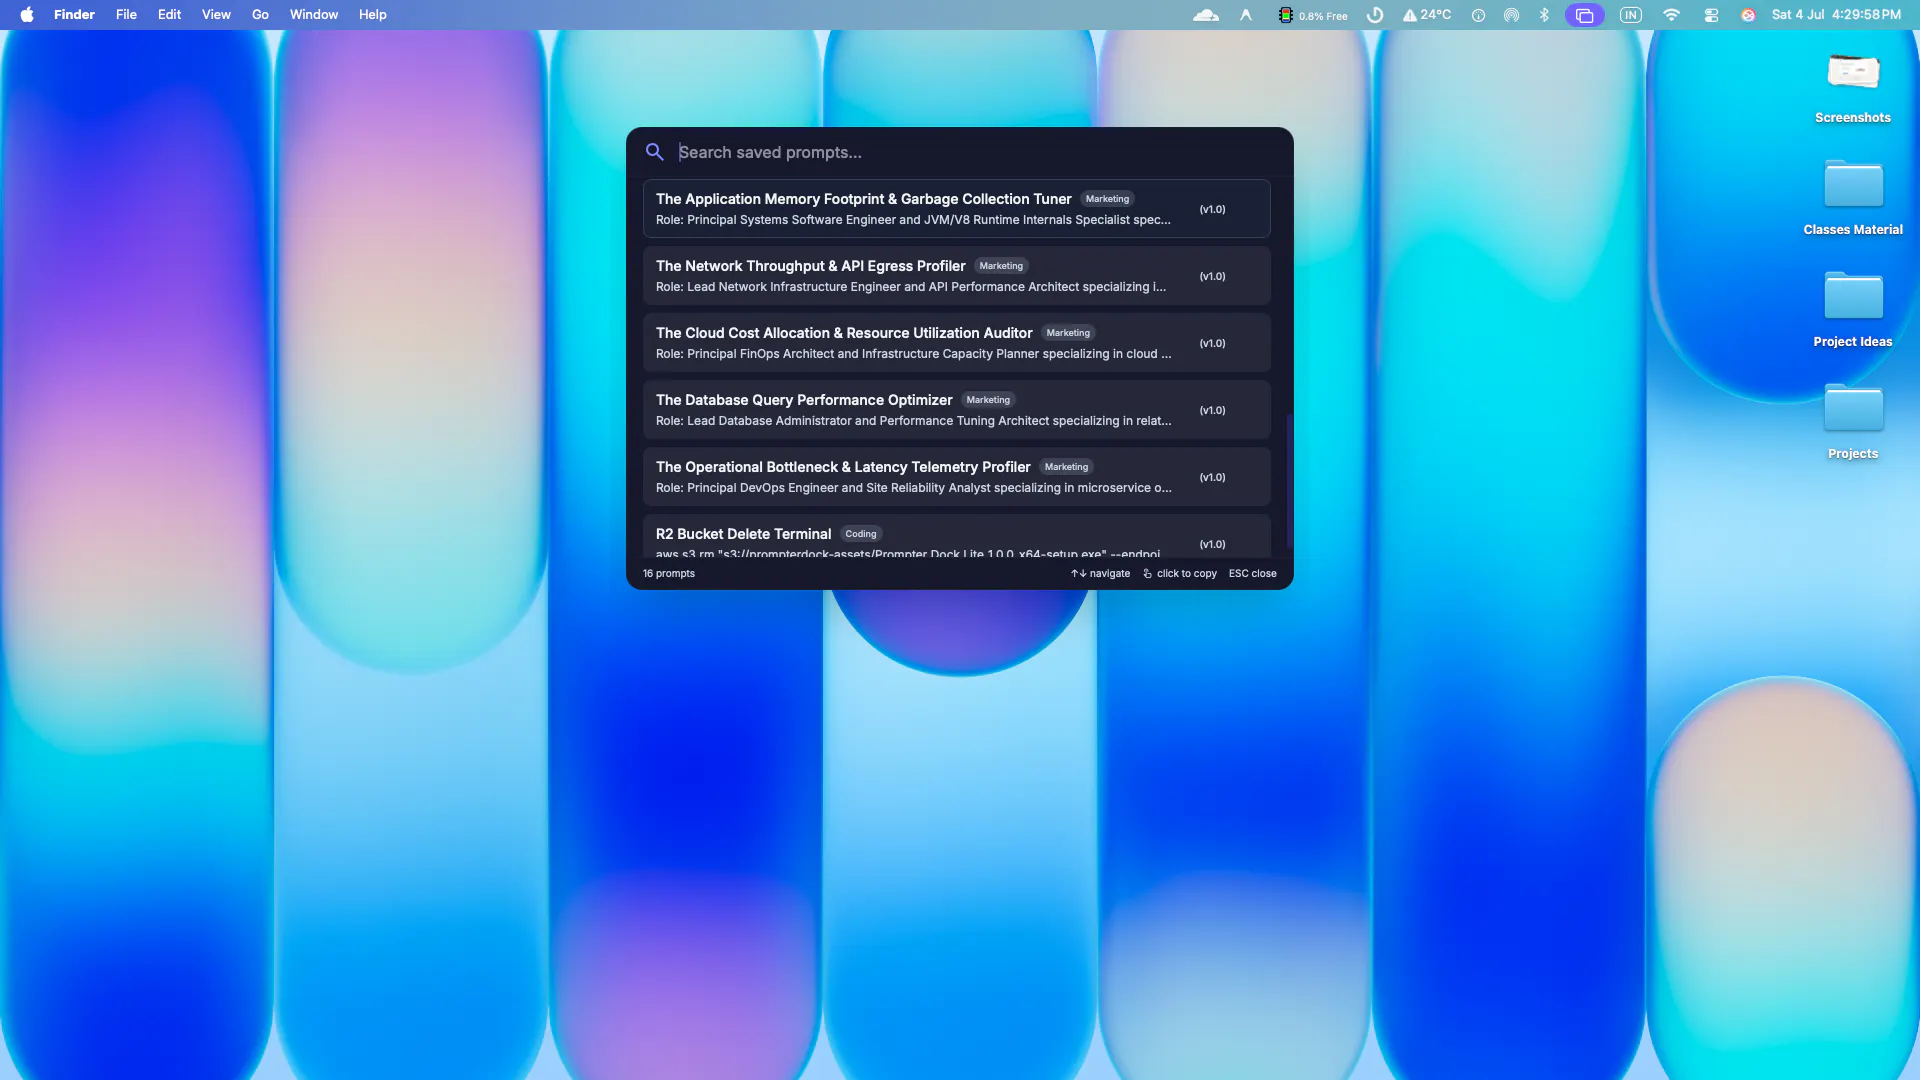
Task: Click the prompt list scrollbar
Action: tap(1289, 480)
